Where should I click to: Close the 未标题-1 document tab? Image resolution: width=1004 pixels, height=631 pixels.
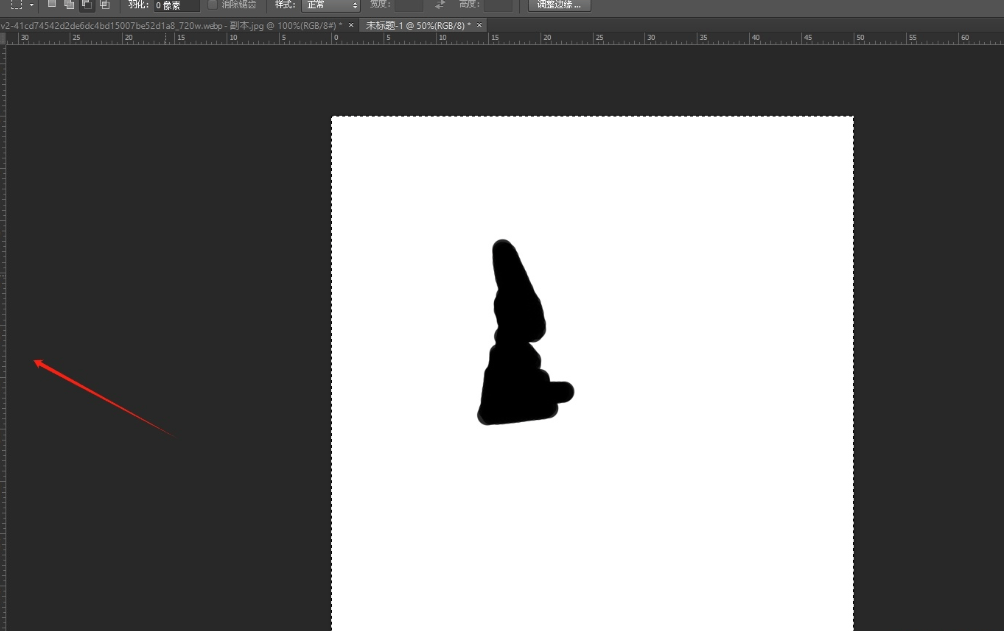[479, 24]
